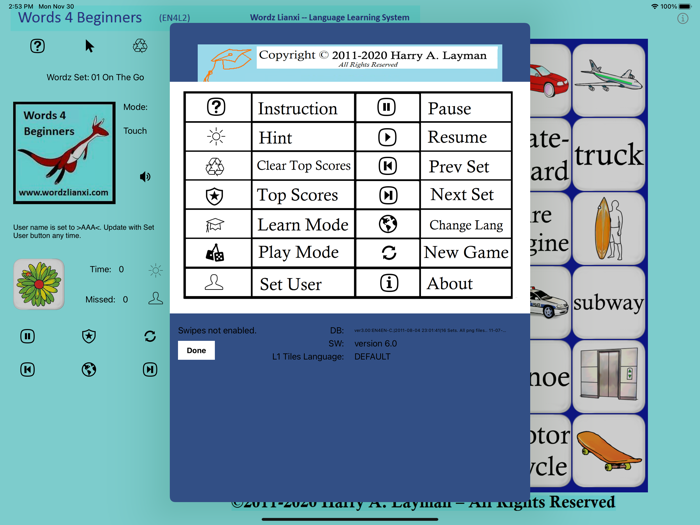Tap the subway word tile
This screenshot has width=700, height=525.
click(x=608, y=303)
